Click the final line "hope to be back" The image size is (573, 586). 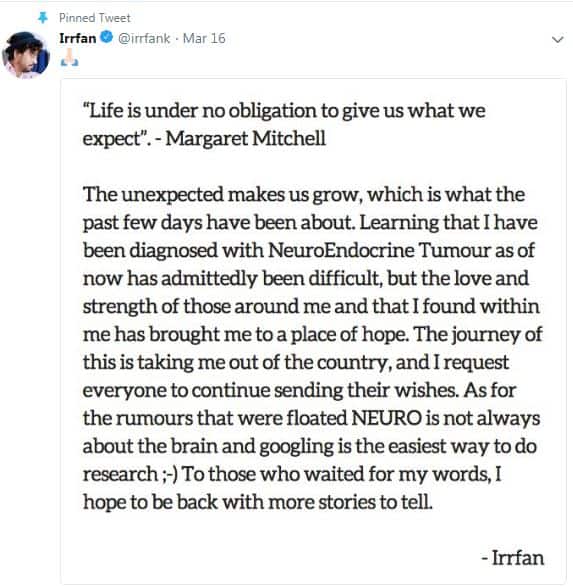pyautogui.click(x=258, y=502)
